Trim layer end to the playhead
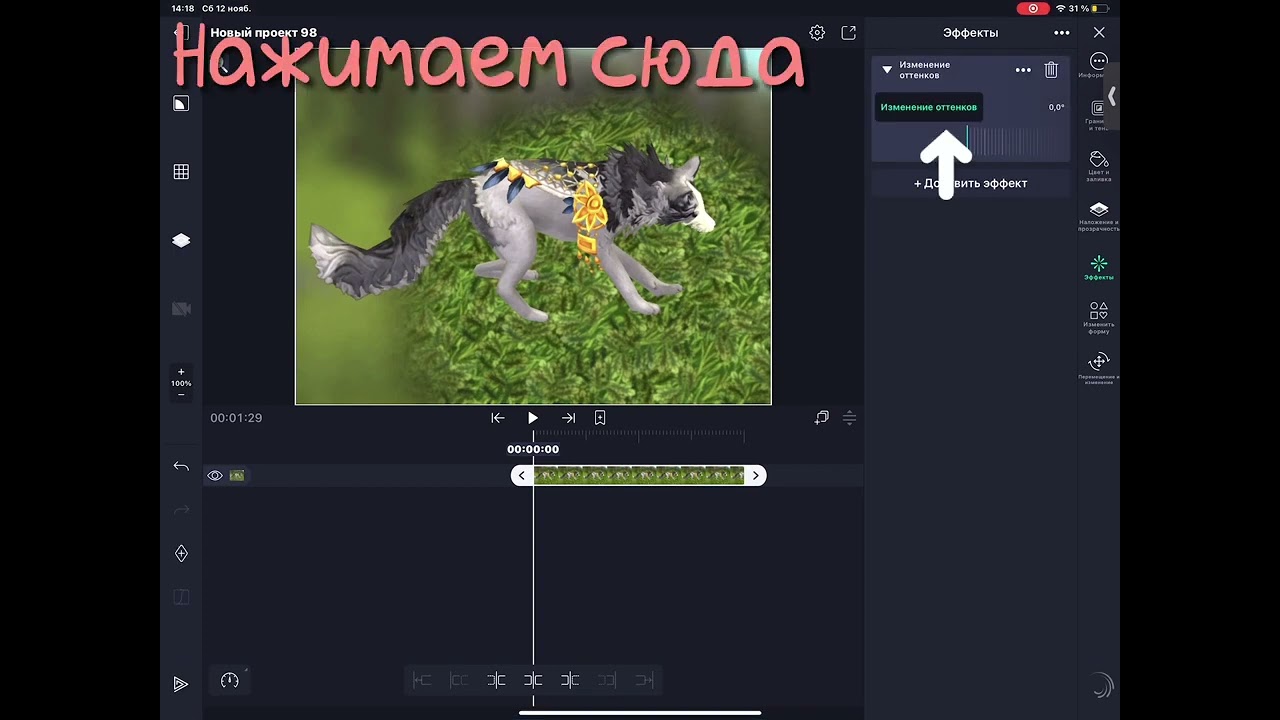This screenshot has height=720, width=1280. [570, 681]
